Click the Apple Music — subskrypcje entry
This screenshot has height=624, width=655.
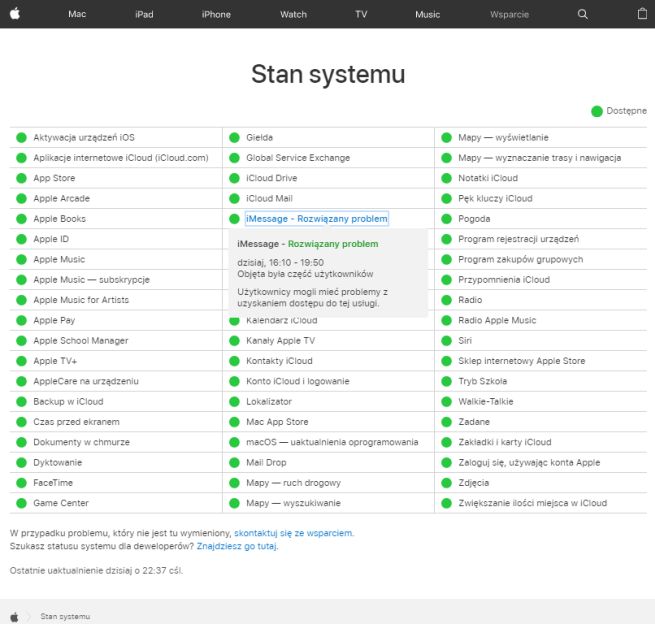coord(91,280)
